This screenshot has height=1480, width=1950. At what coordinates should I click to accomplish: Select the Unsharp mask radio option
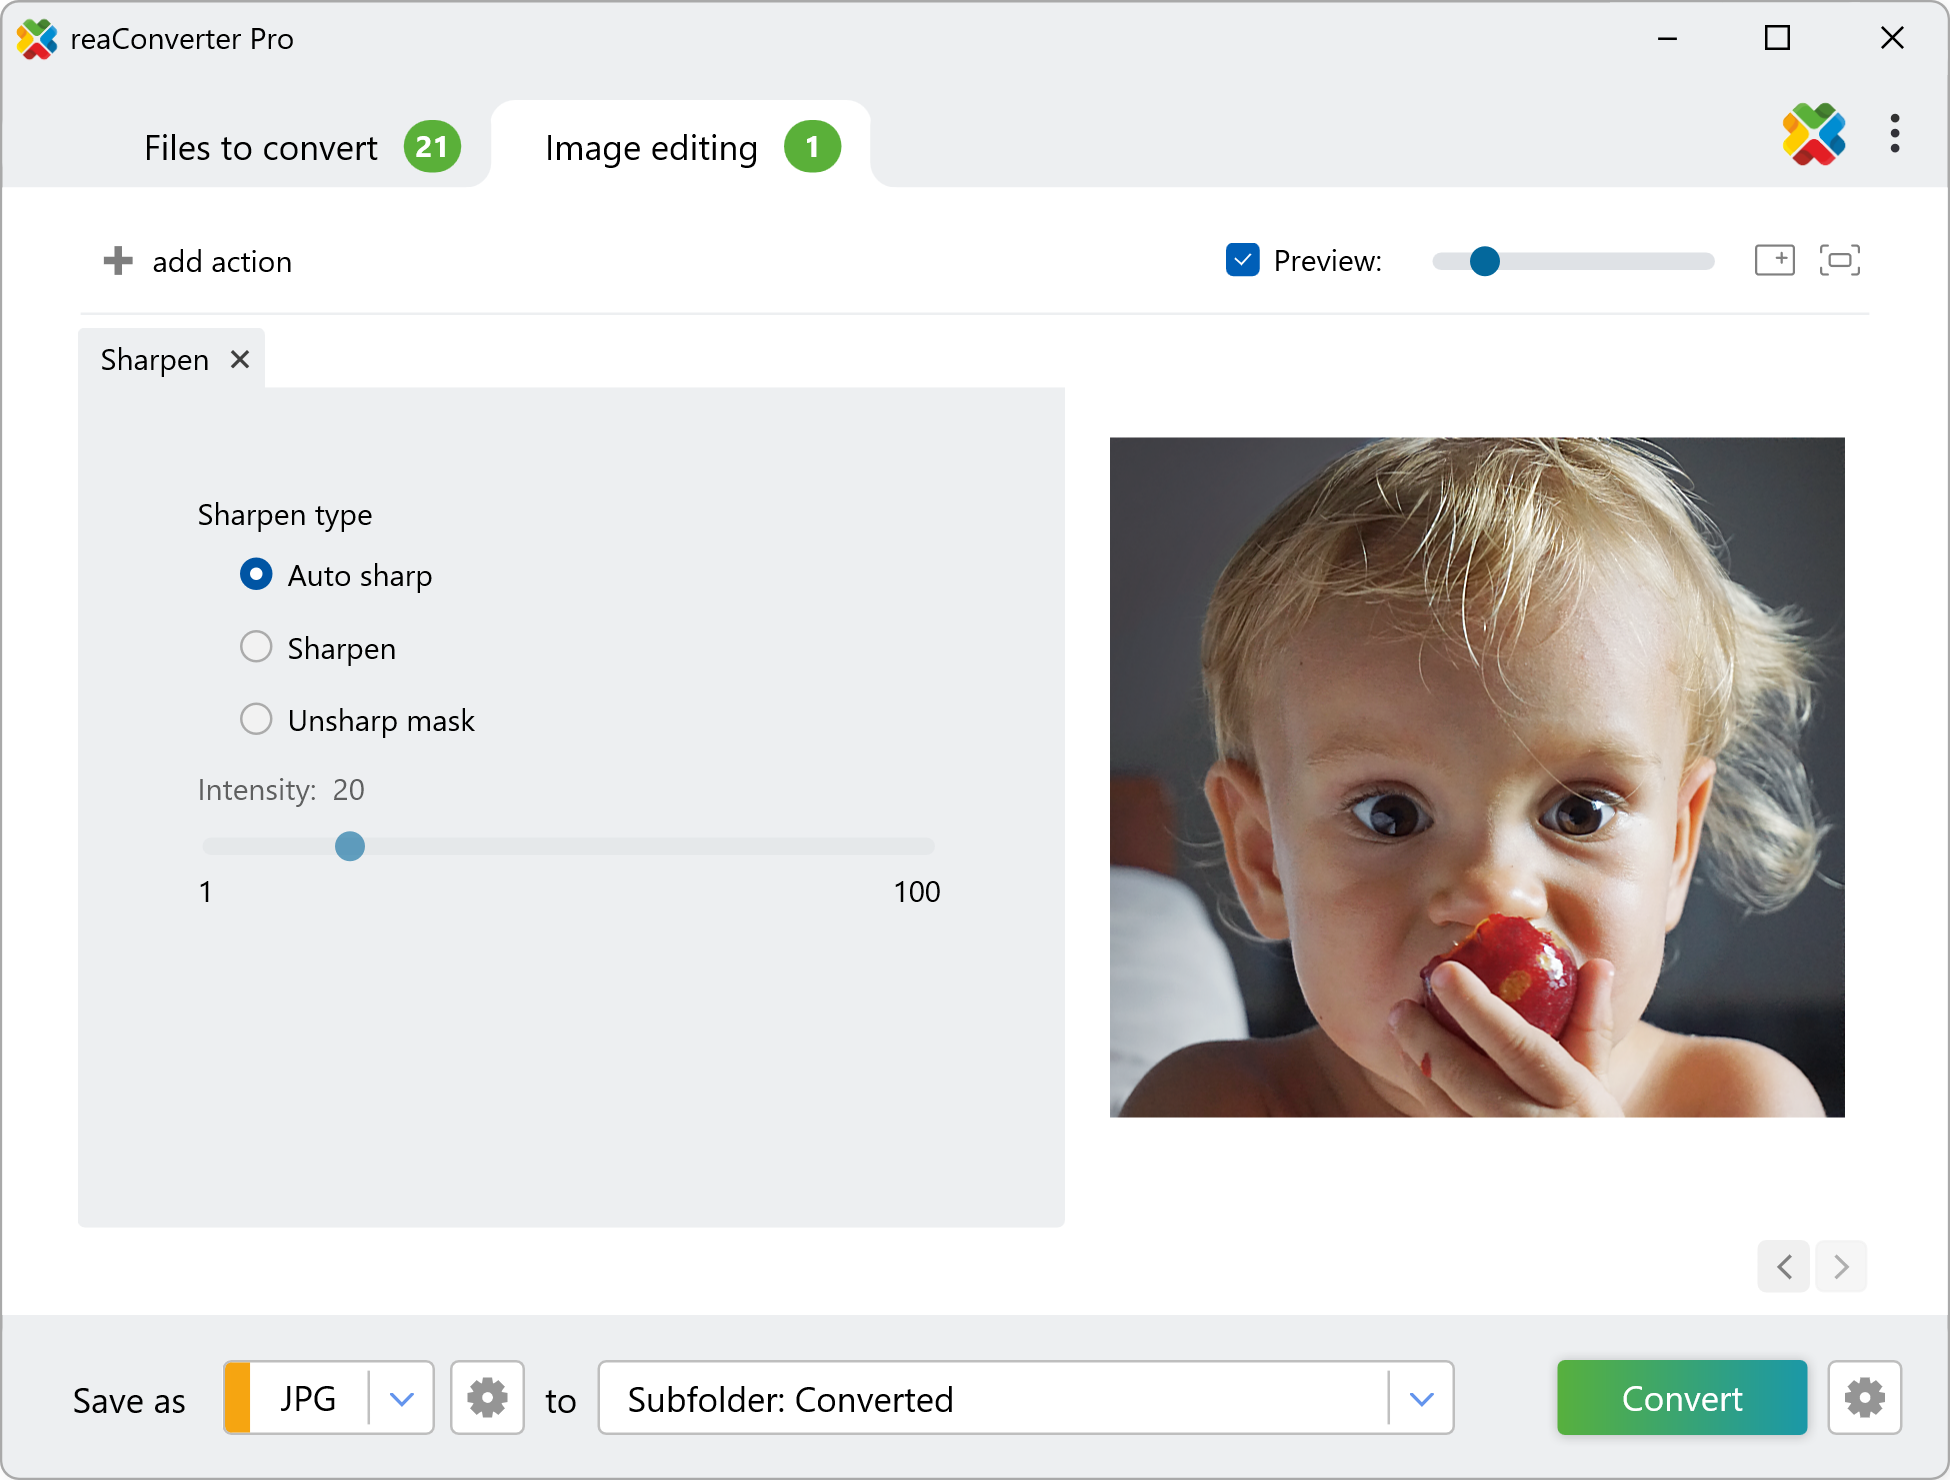[x=256, y=719]
